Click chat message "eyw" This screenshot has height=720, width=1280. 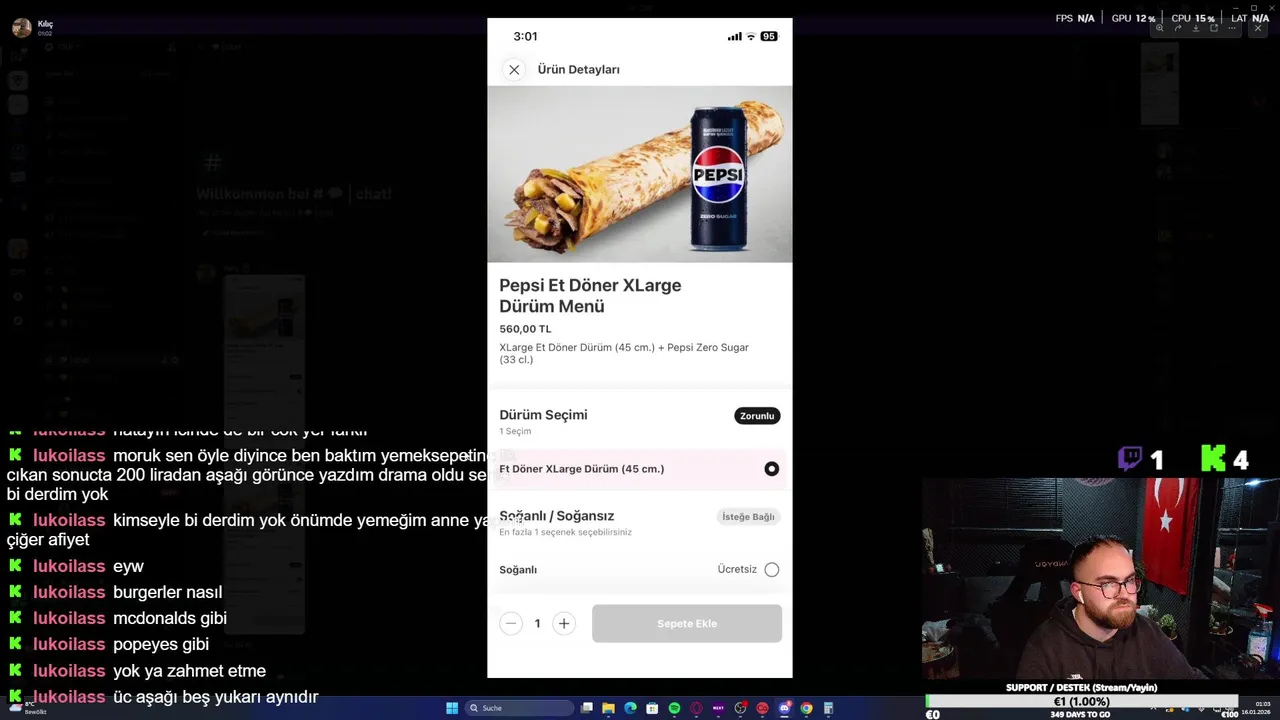click(128, 566)
